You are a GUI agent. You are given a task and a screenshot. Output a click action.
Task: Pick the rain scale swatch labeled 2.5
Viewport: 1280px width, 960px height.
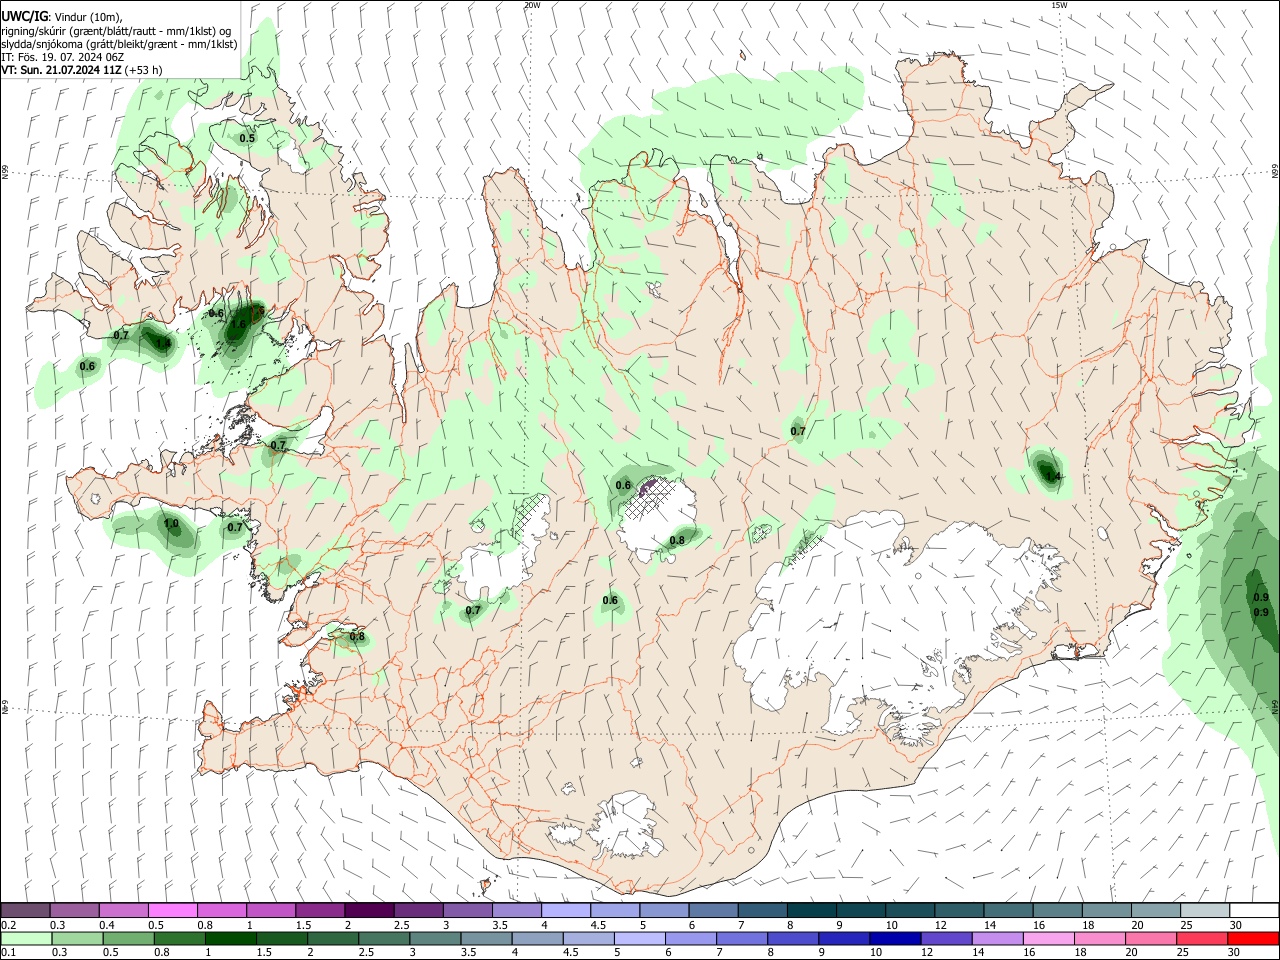383,939
